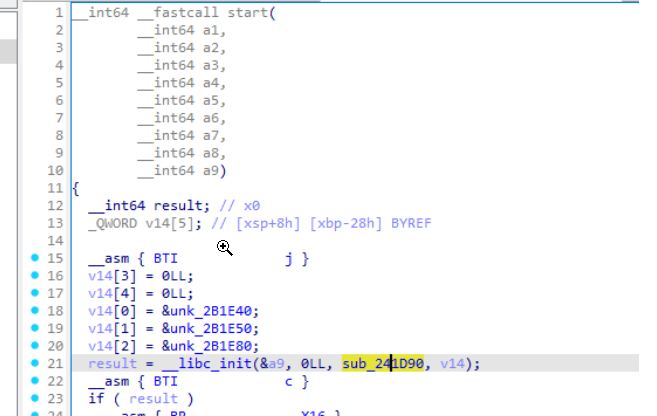Toggle breakpoint dot on line 15
This screenshot has height=416, width=657.
click(35, 258)
